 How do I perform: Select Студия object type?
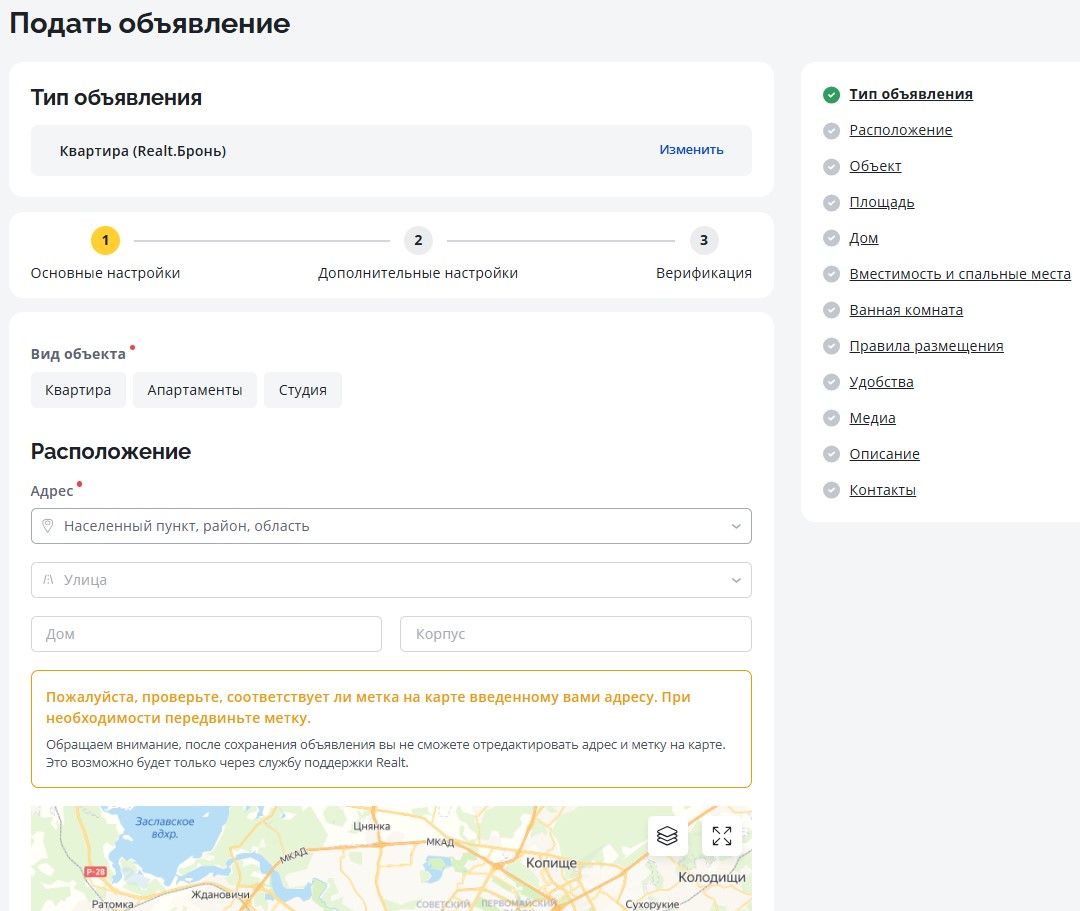click(303, 390)
